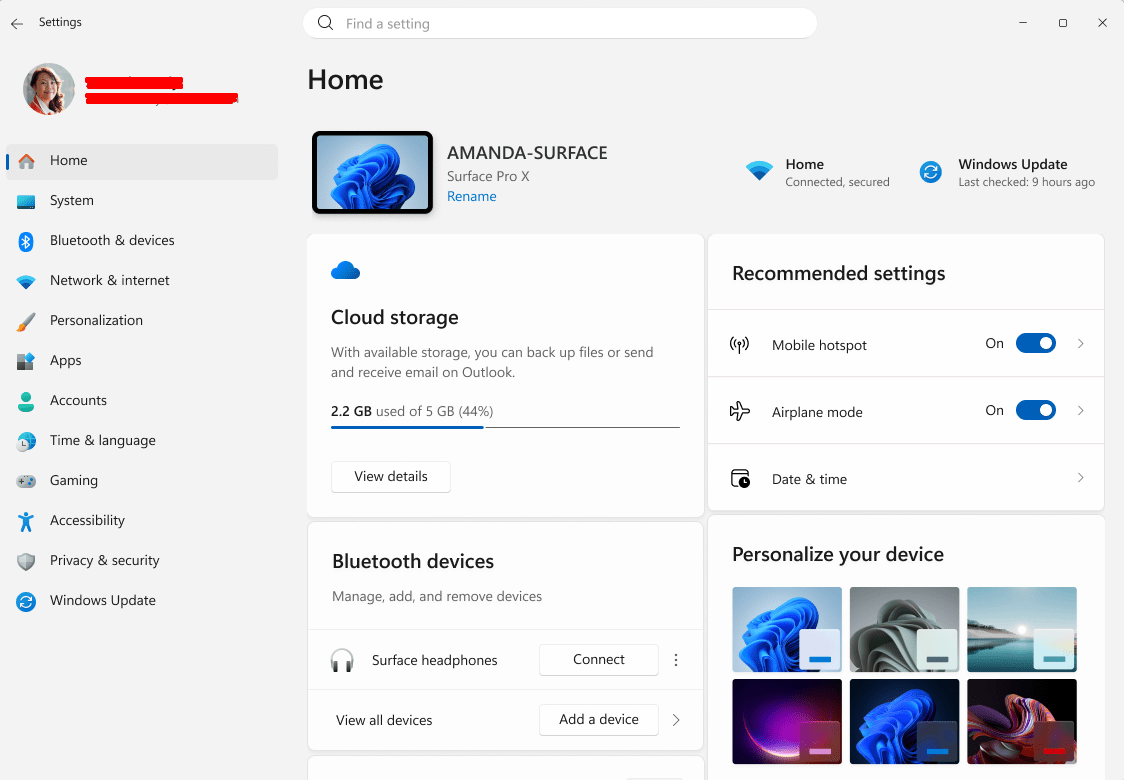Expand Mobile hotspot settings chevron

pyautogui.click(x=1080, y=343)
